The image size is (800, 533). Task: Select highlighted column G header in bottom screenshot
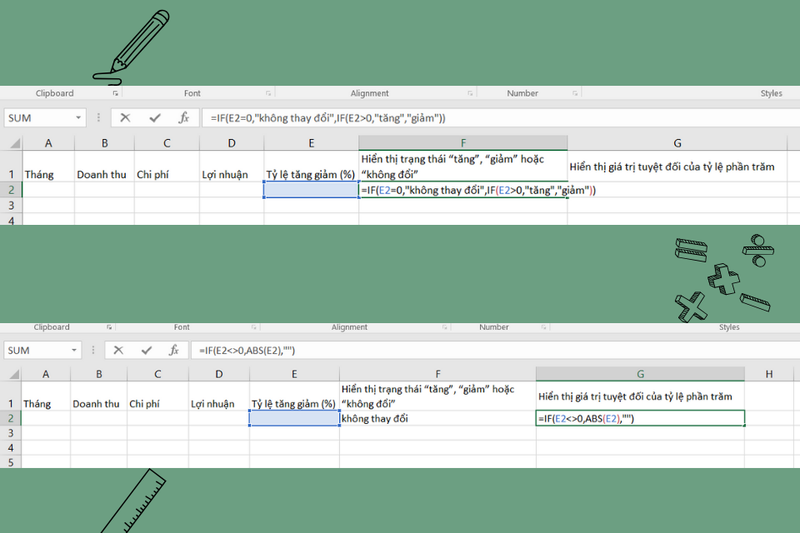tap(640, 374)
